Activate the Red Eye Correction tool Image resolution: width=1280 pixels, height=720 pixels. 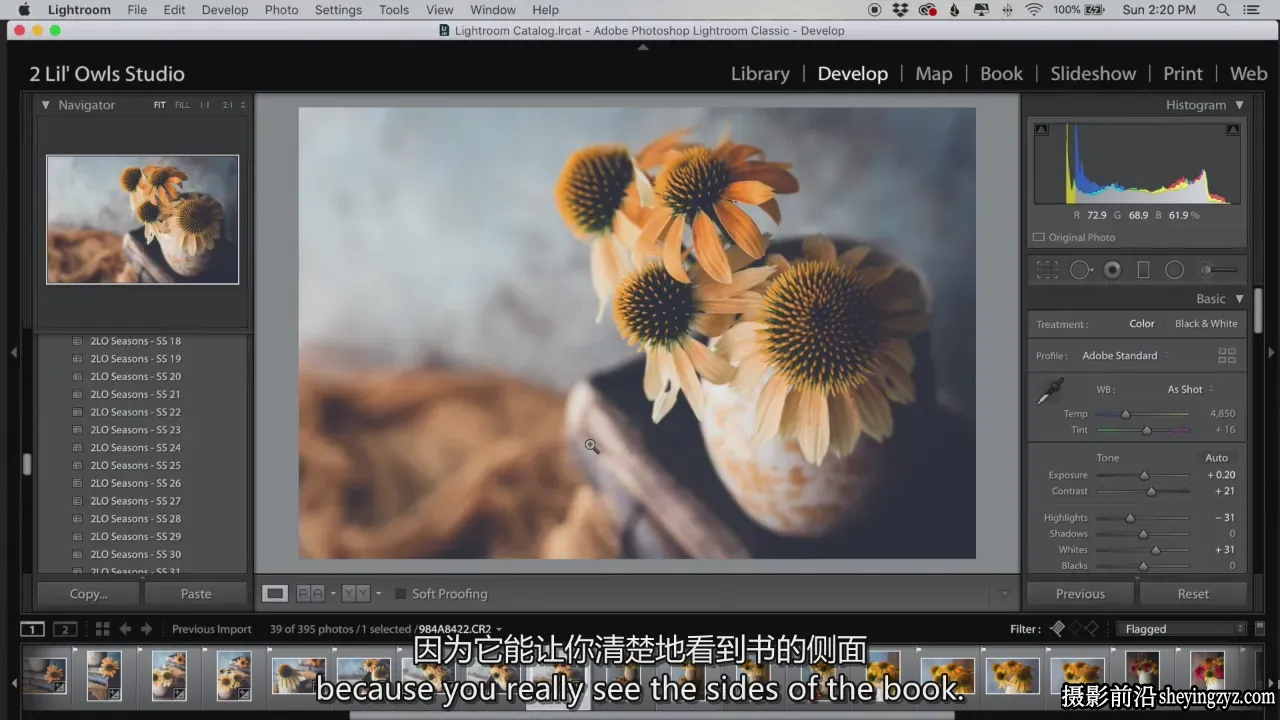1112,270
